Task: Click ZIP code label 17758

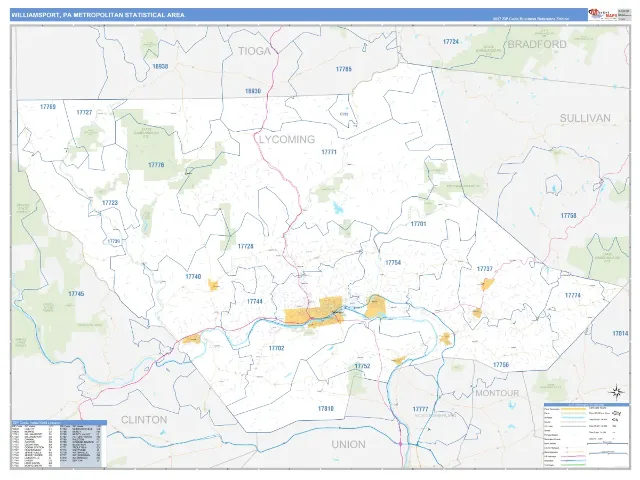Action: pos(568,216)
